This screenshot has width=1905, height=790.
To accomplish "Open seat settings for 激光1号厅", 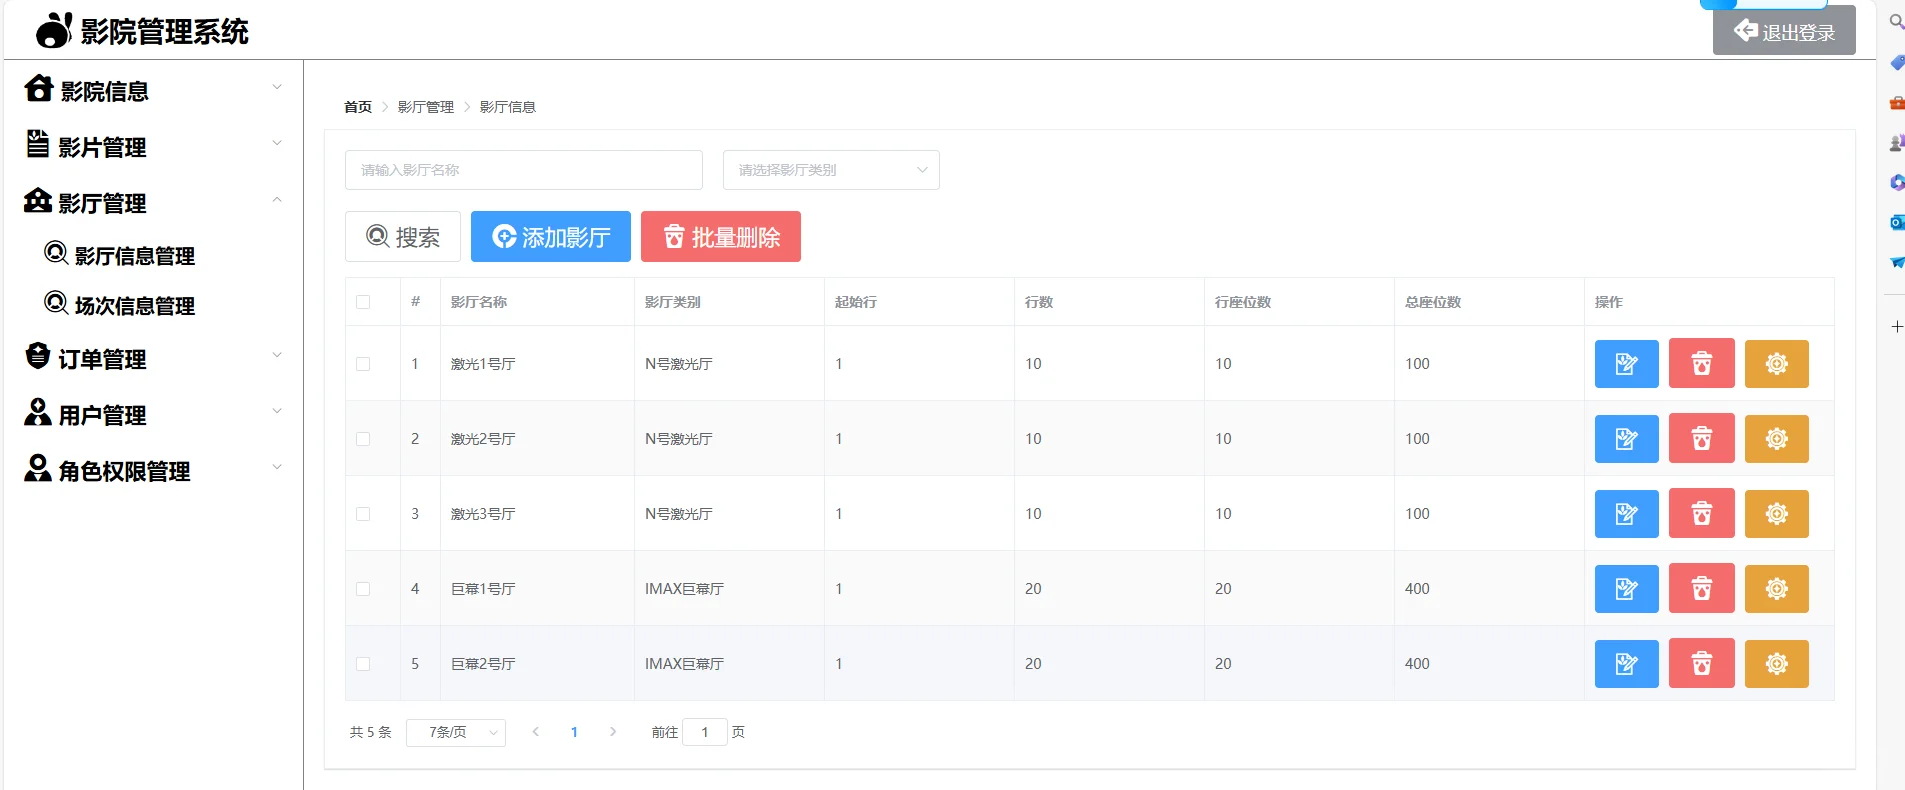I will [x=1776, y=364].
